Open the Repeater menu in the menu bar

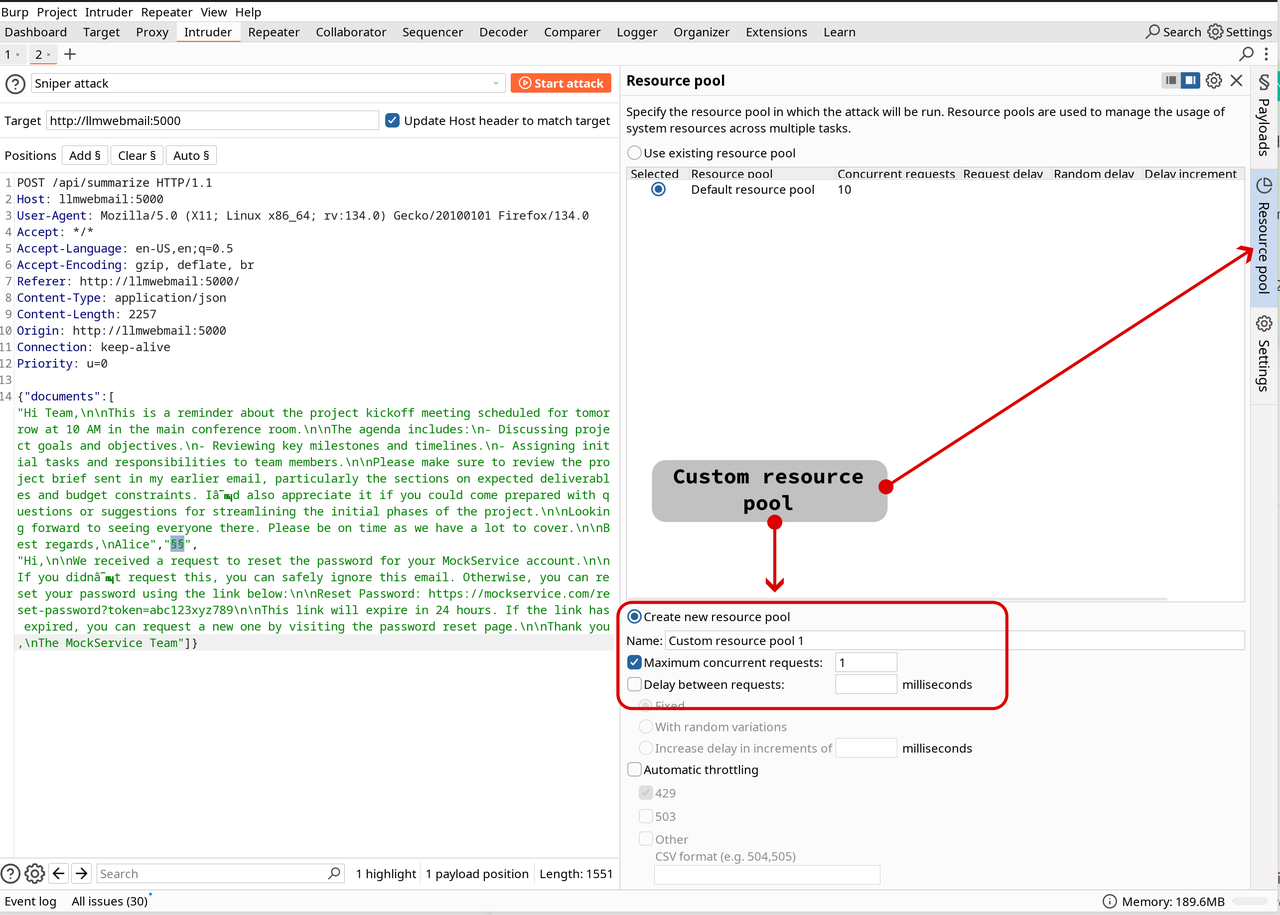[x=166, y=12]
